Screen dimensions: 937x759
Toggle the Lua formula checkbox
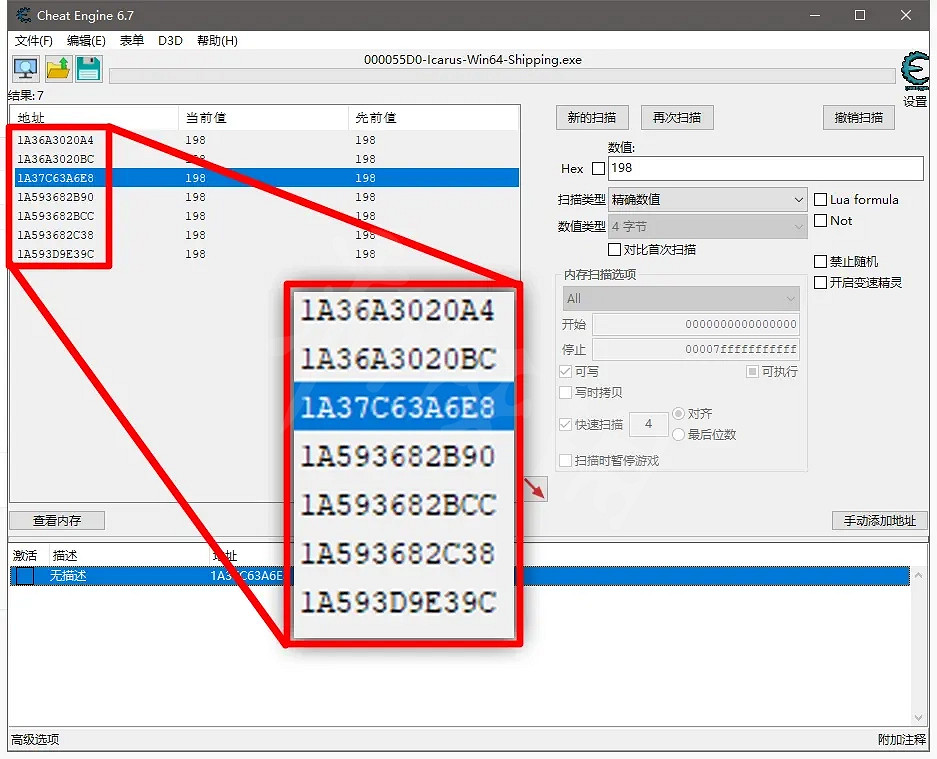tap(821, 200)
